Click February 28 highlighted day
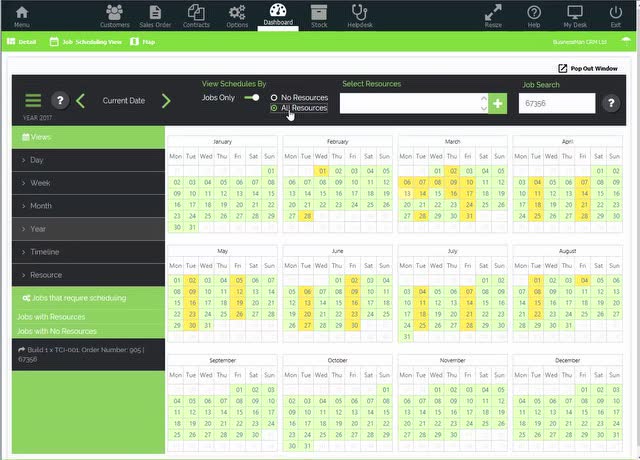 click(x=307, y=216)
